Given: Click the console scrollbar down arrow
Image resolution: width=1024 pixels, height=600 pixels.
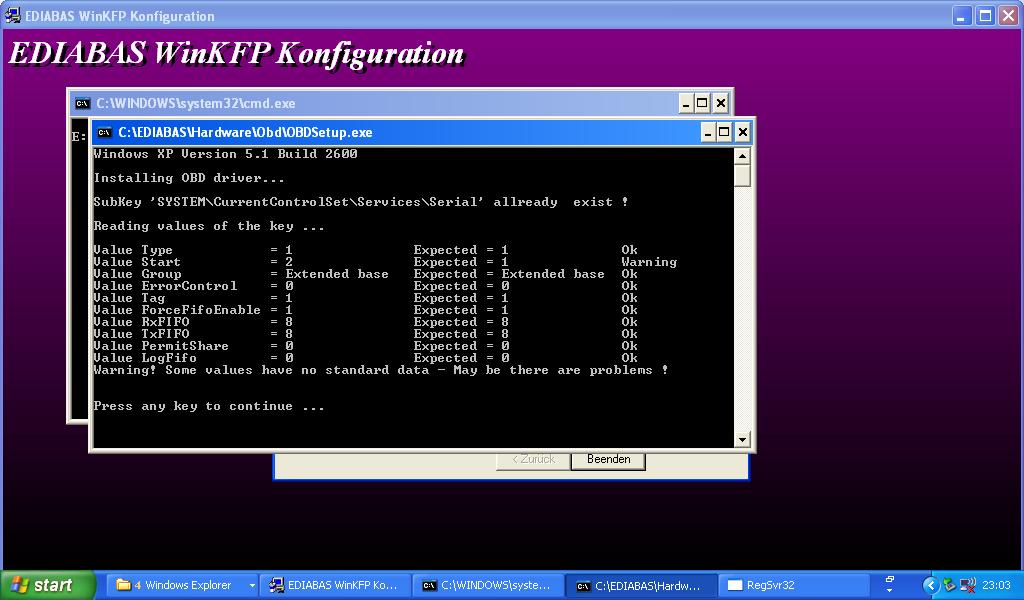Looking at the screenshot, I should point(742,439).
